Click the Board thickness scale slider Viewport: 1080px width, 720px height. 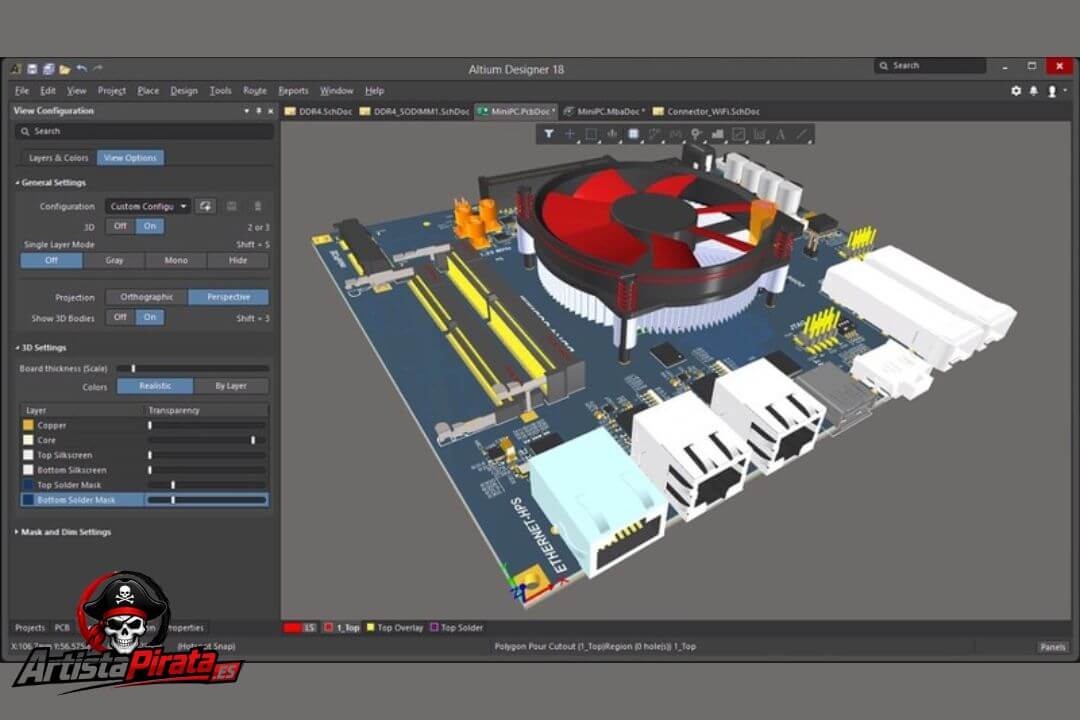(193, 369)
